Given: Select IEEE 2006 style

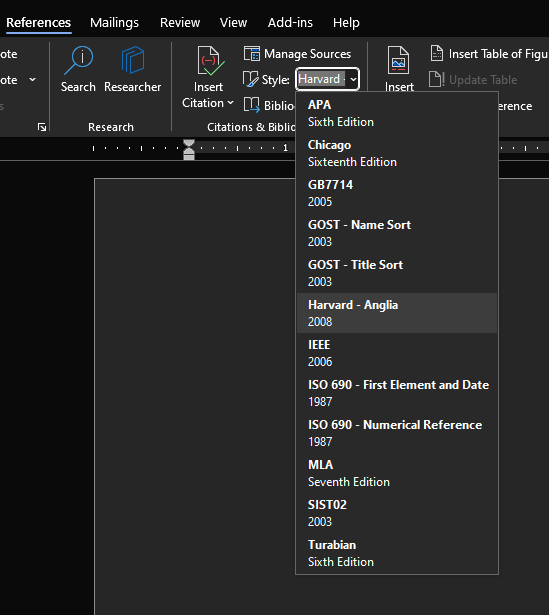Looking at the screenshot, I should point(397,353).
